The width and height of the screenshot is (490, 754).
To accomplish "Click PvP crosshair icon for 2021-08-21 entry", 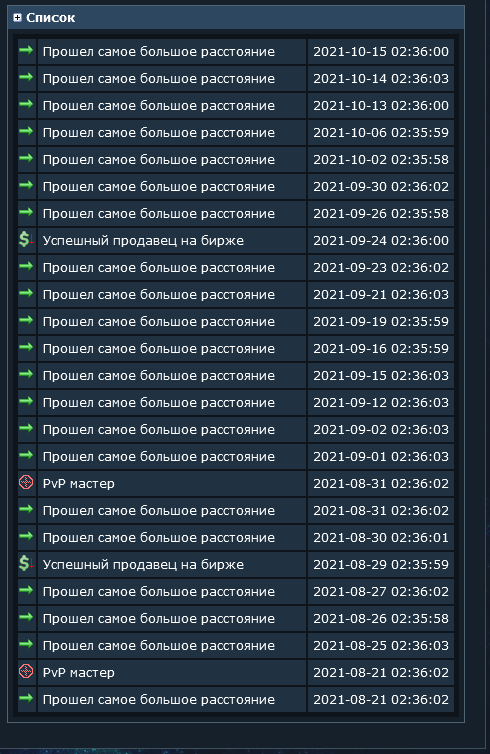I will pos(26,671).
